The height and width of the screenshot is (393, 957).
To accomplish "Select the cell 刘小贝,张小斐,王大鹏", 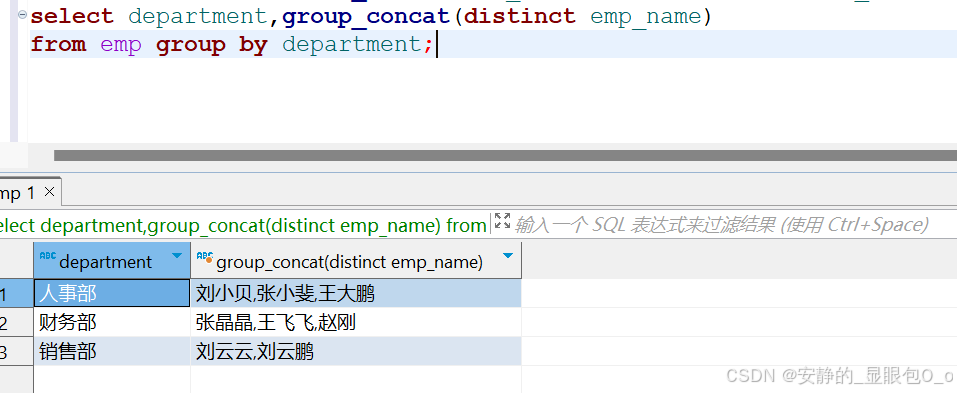I will (356, 294).
